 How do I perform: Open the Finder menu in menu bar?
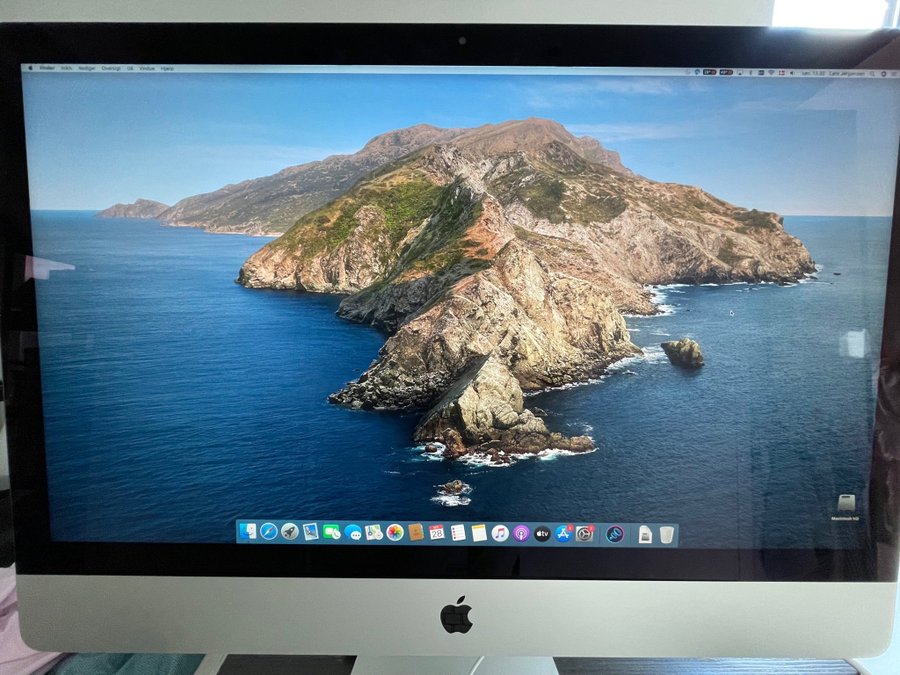47,68
